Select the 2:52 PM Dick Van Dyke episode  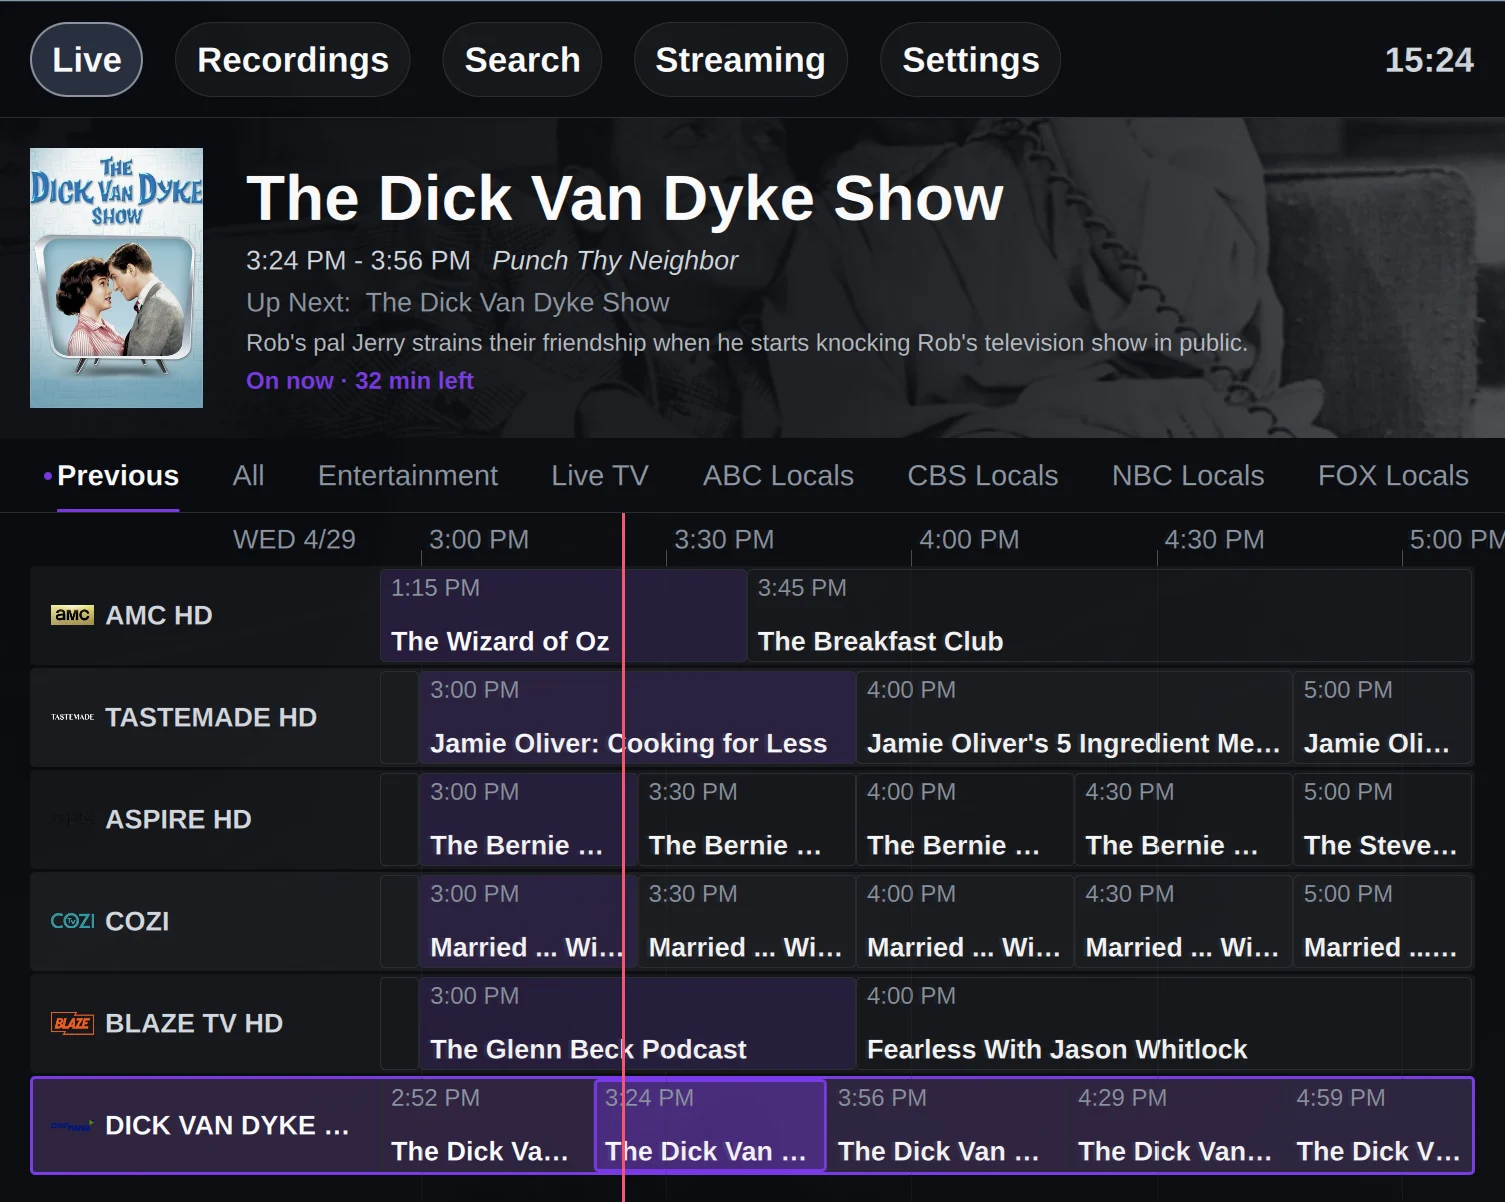click(487, 1125)
